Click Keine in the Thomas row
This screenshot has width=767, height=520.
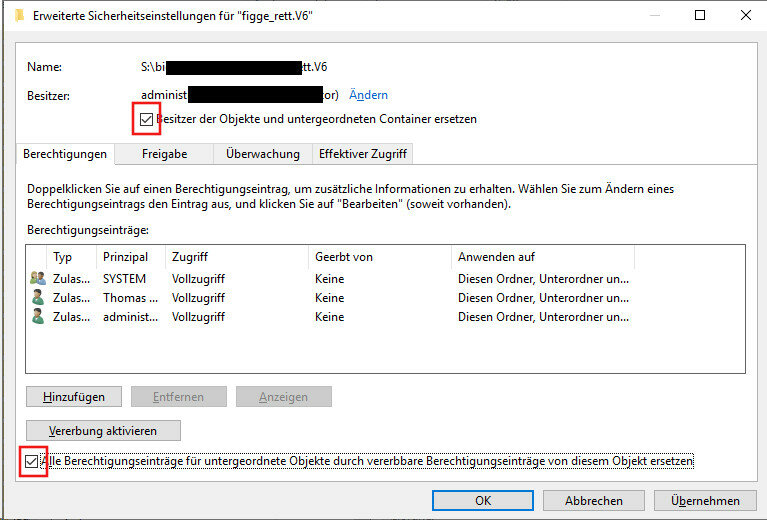click(329, 298)
